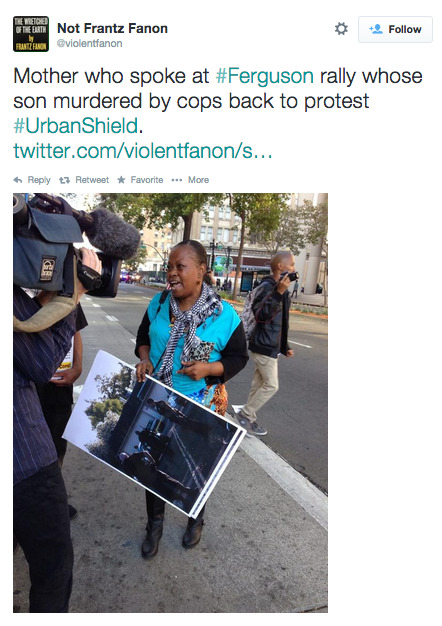Click the Follow button
The width and height of the screenshot is (442, 626).
click(395, 29)
